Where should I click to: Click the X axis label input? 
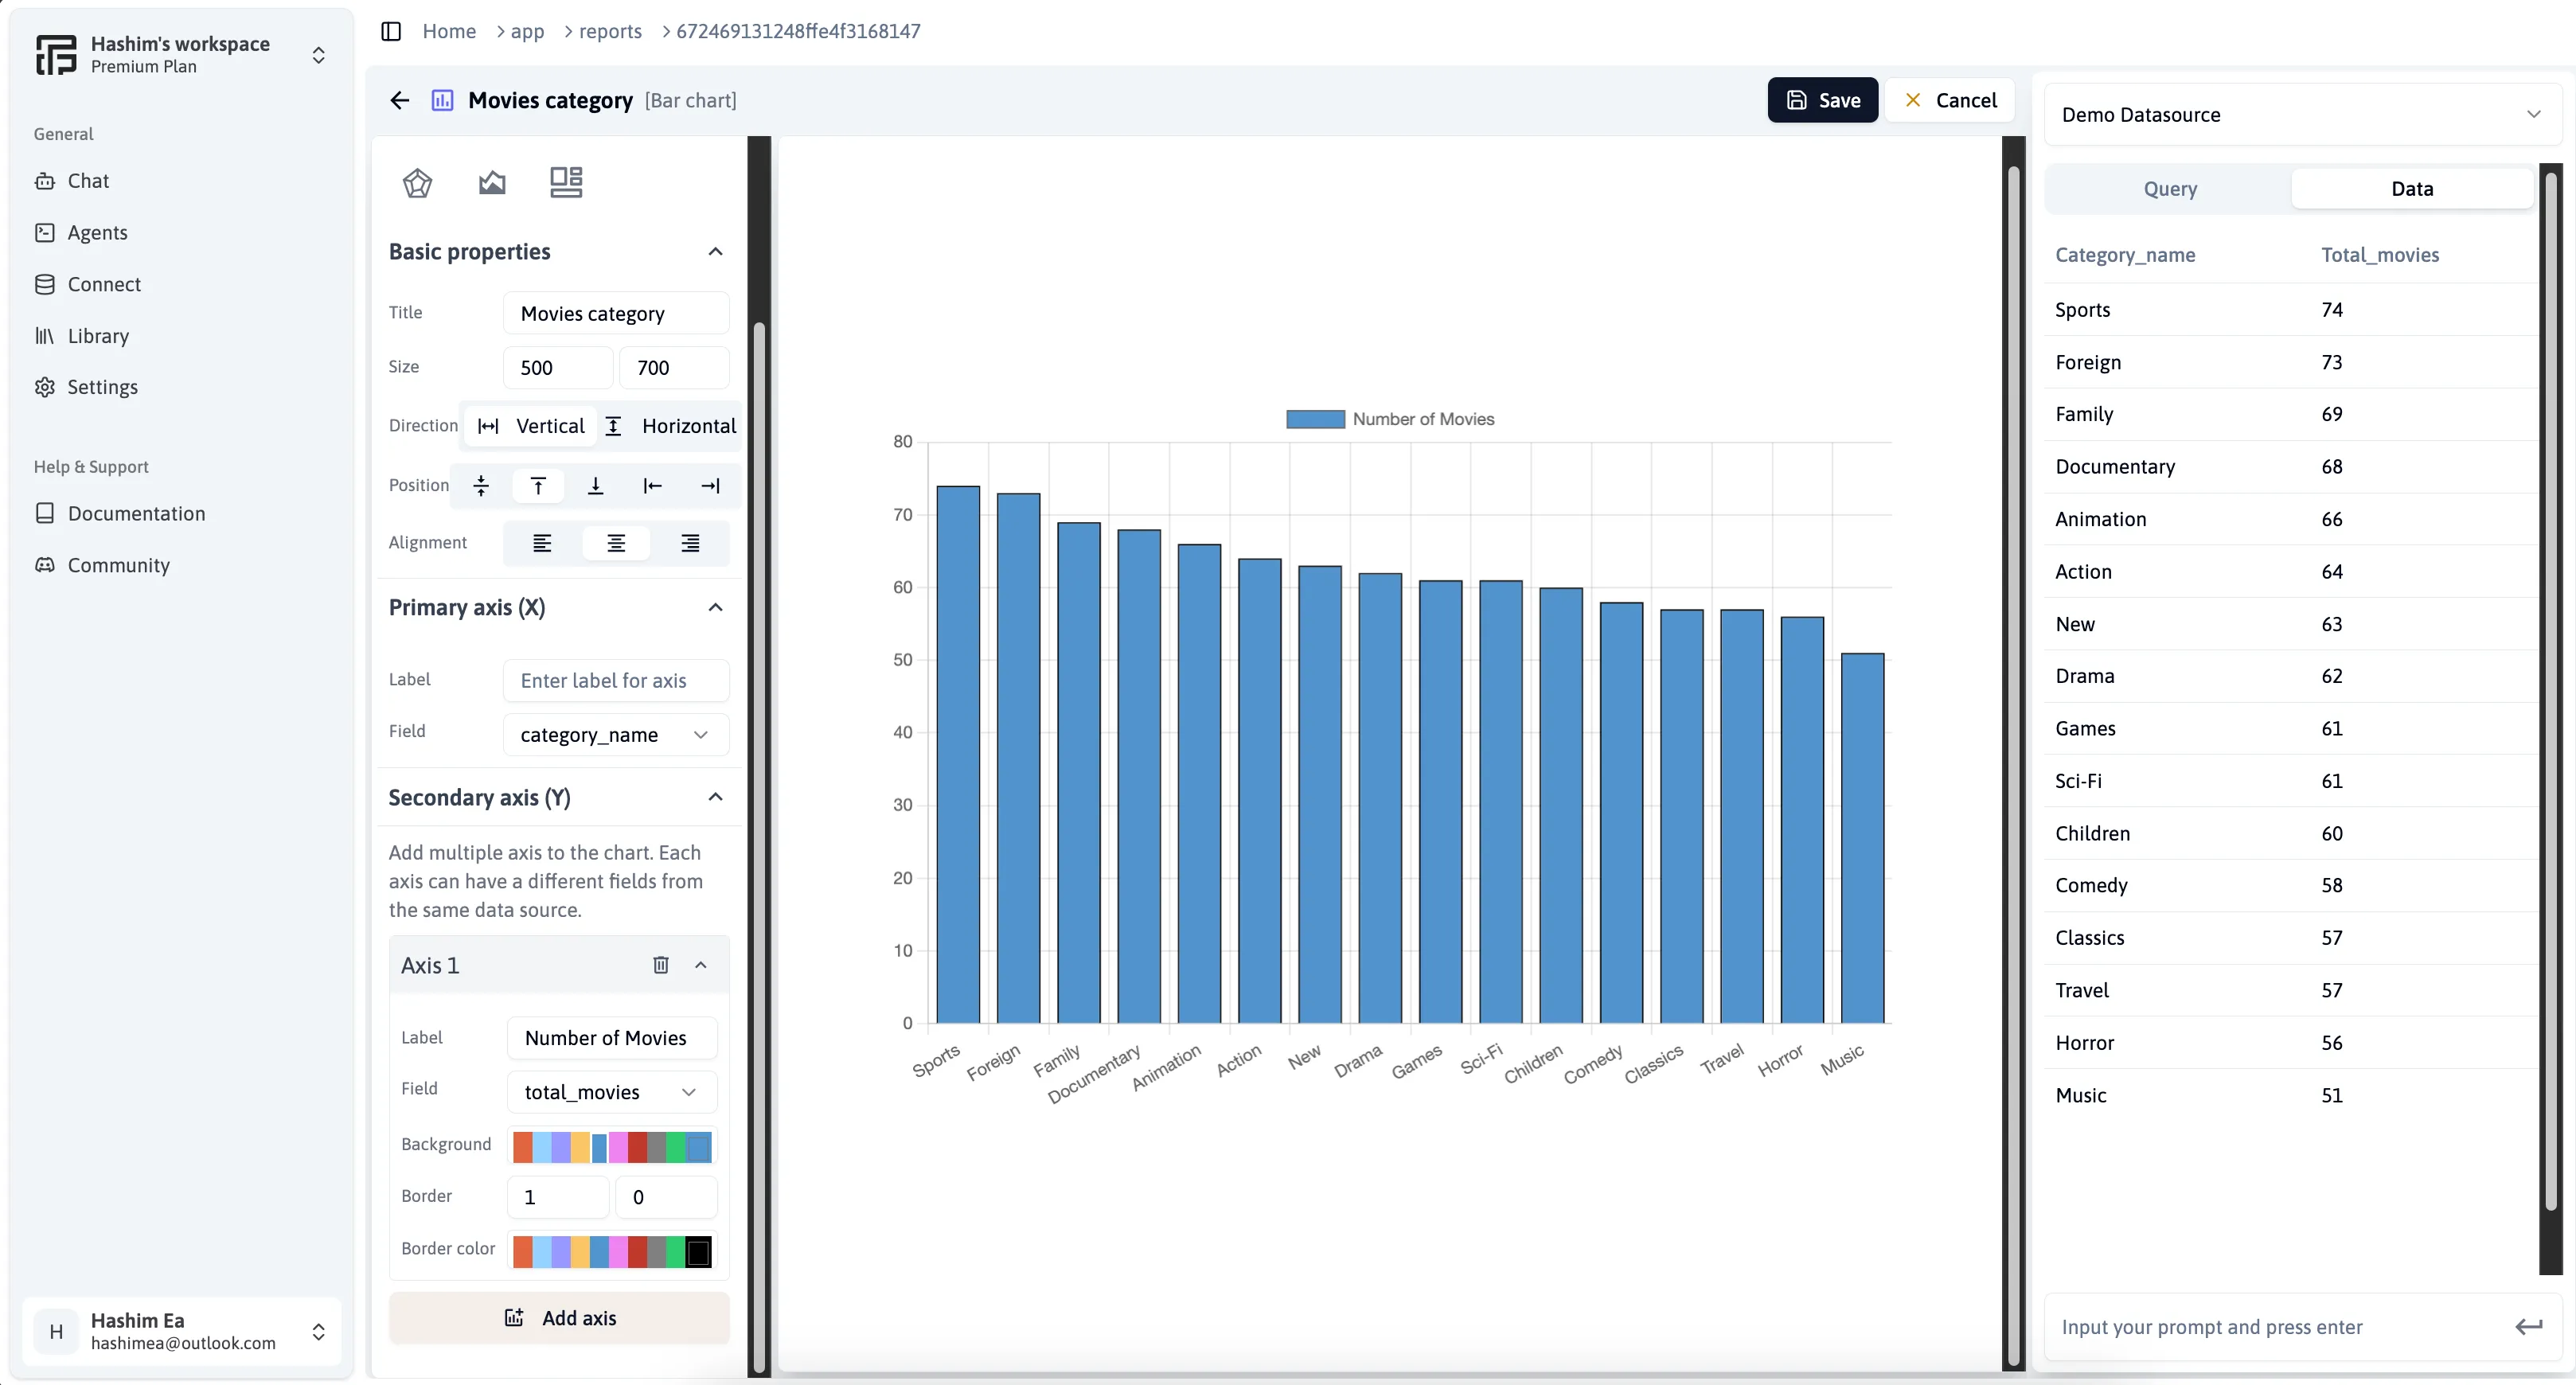(616, 681)
